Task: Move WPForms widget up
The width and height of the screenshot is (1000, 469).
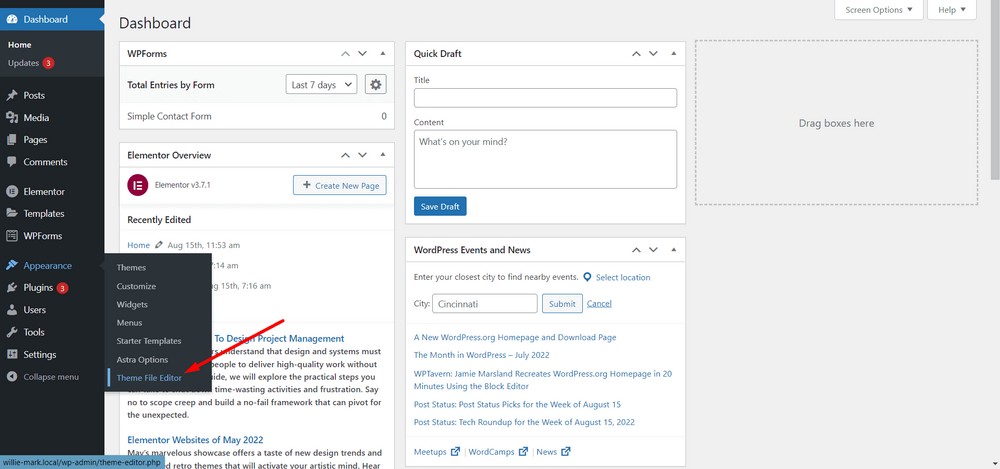Action: pos(345,54)
